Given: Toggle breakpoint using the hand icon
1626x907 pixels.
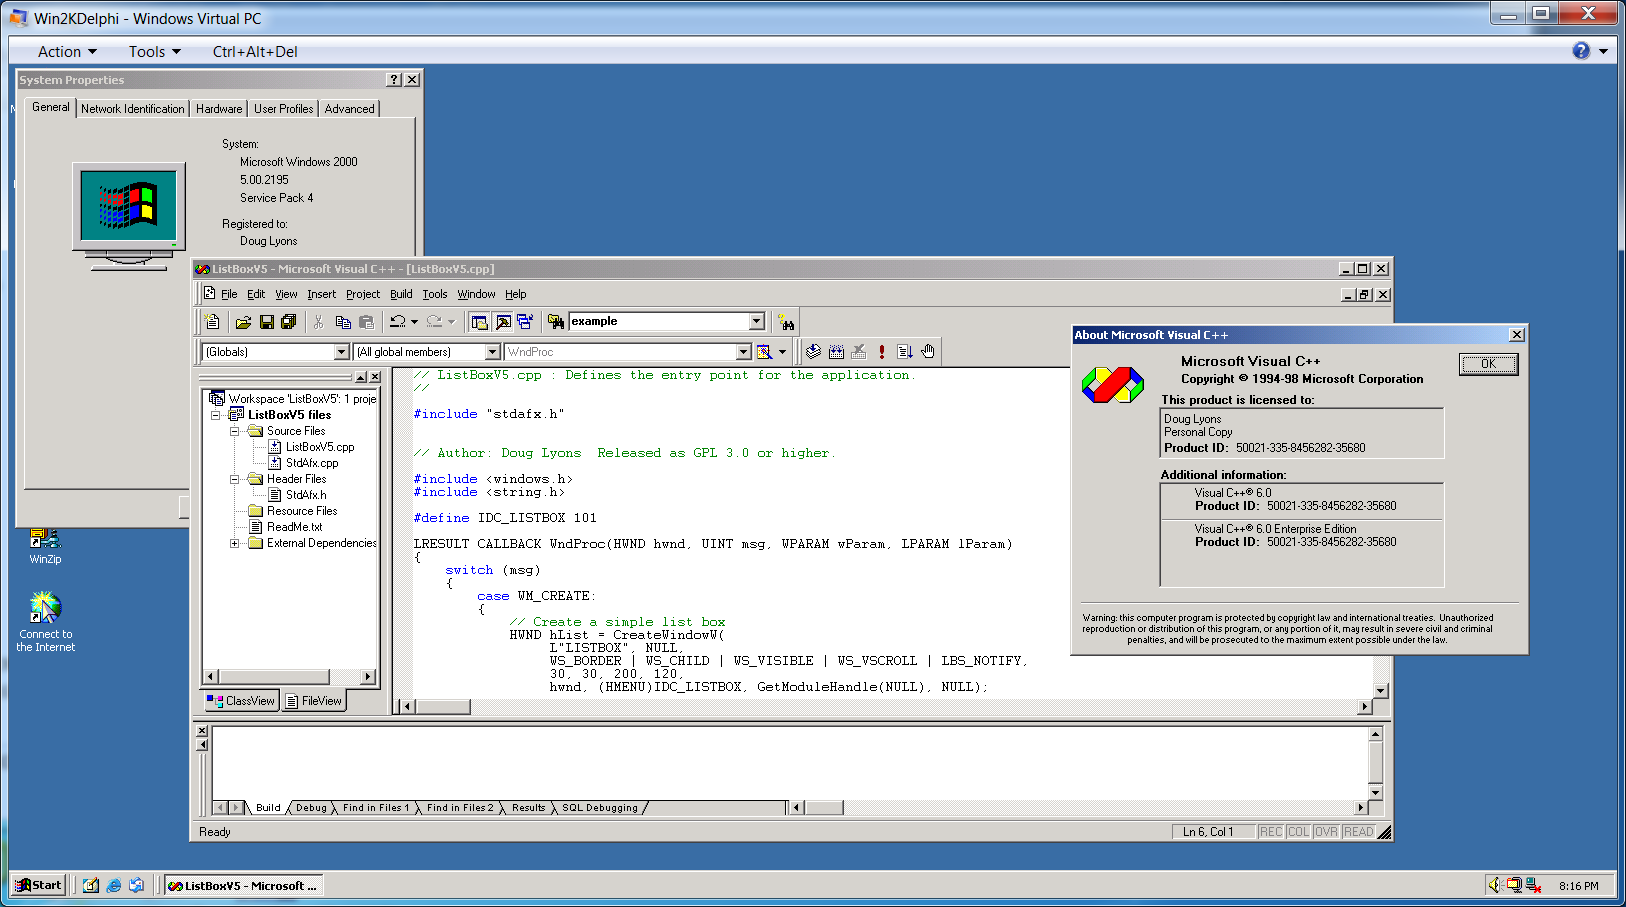Looking at the screenshot, I should click(928, 352).
